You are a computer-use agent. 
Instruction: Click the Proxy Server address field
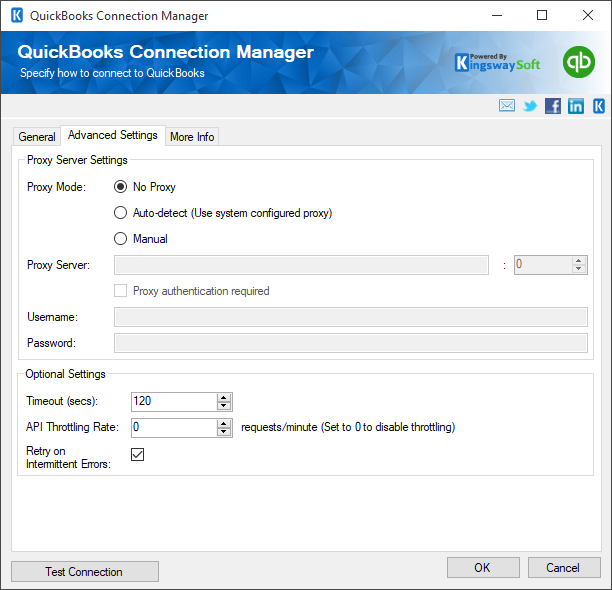301,265
